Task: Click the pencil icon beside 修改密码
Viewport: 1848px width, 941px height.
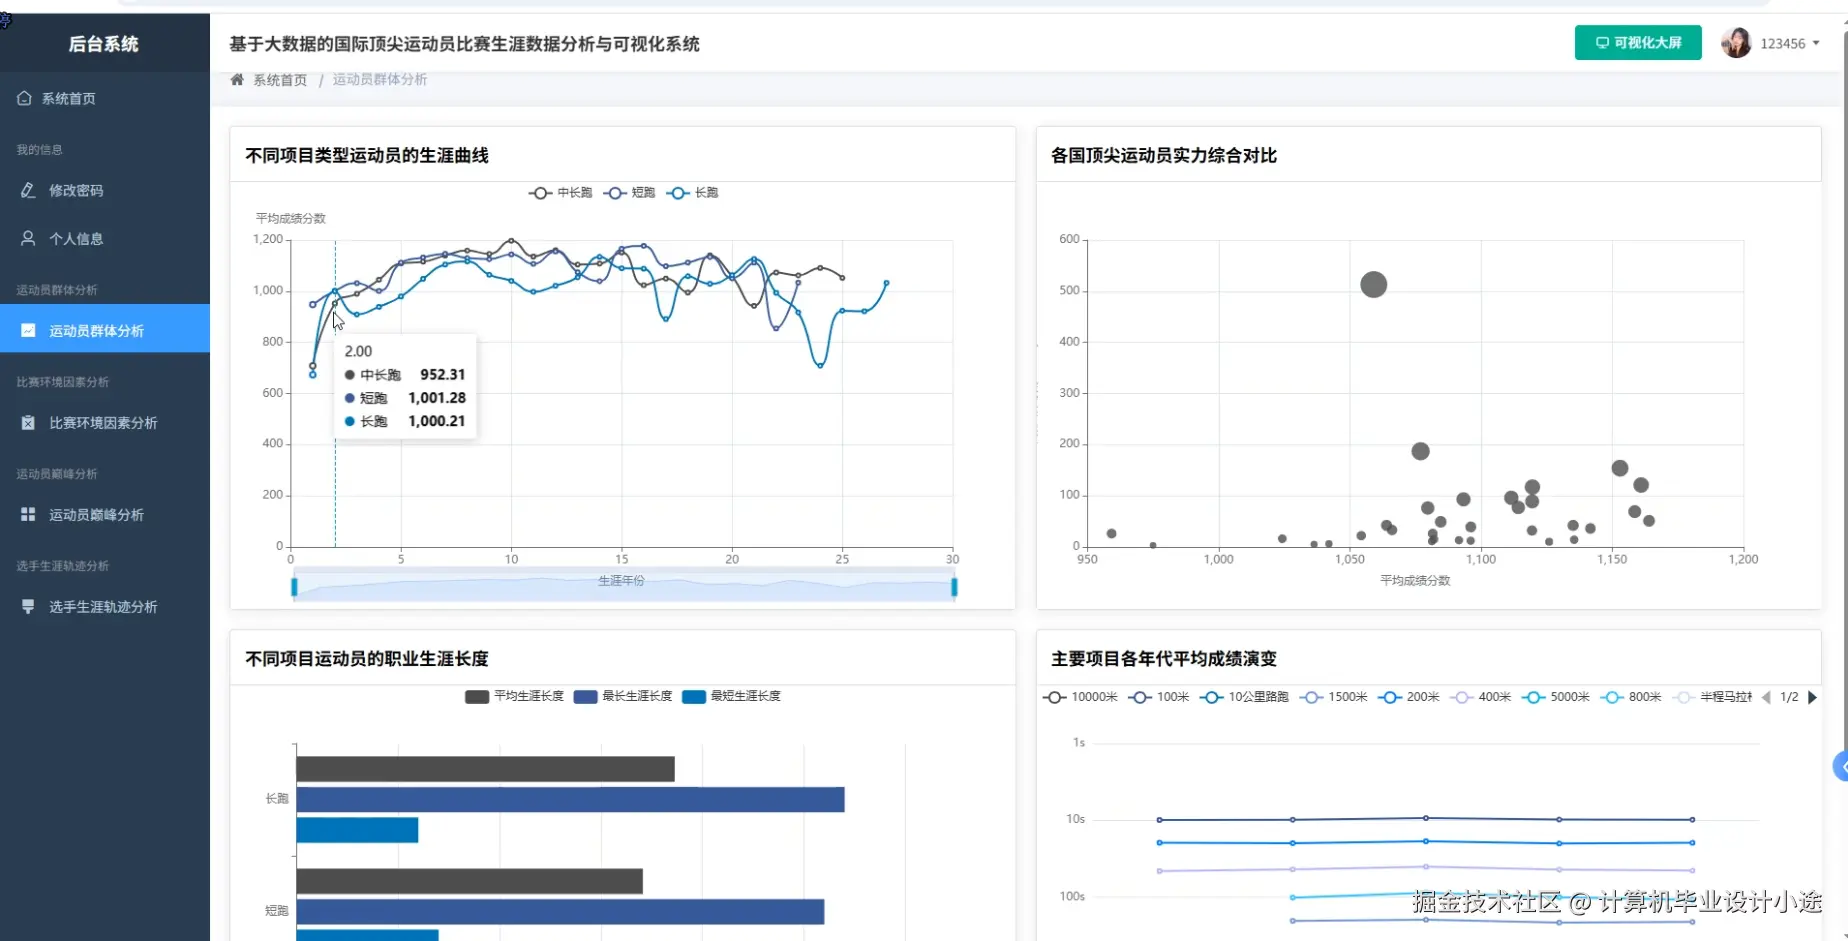Action: tap(28, 190)
